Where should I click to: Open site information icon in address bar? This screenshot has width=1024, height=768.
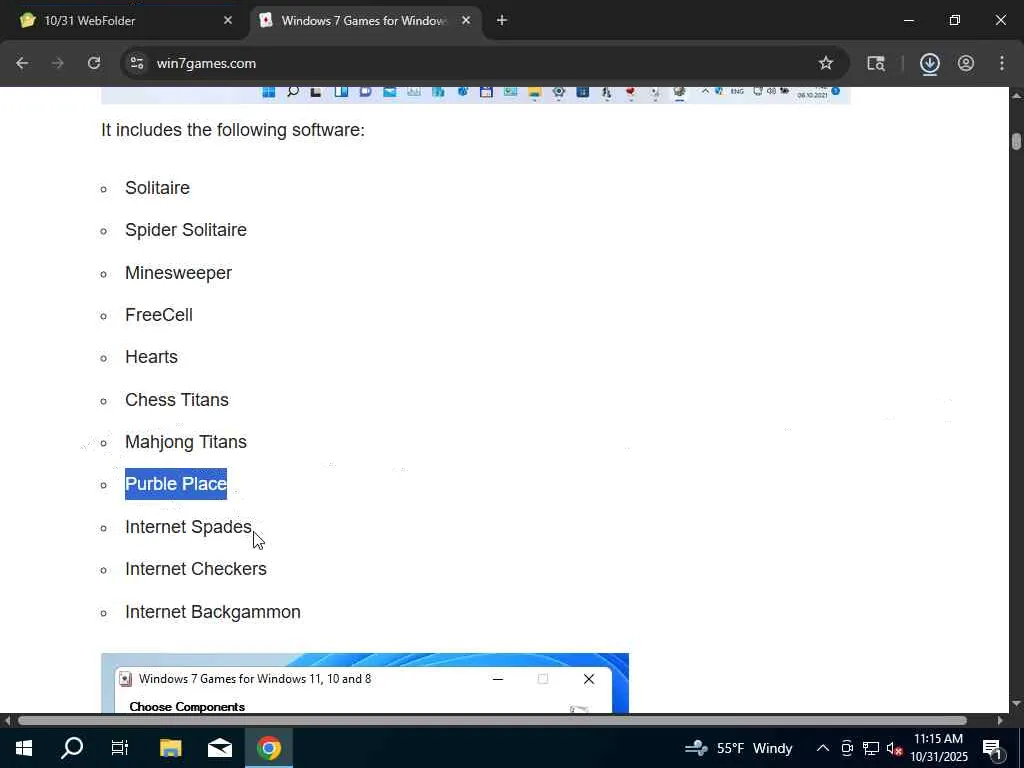tap(136, 63)
